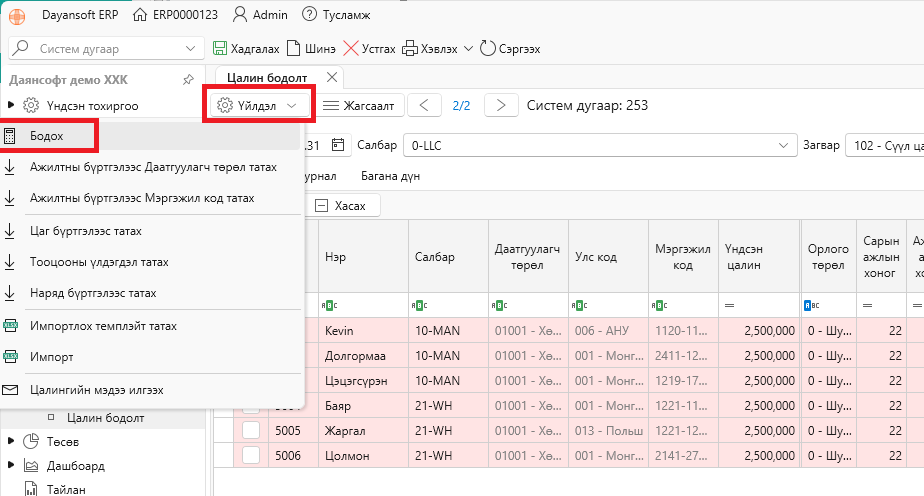This screenshot has height=496, width=924.
Task: Open filter operator for Нэр column
Action: tap(329, 305)
